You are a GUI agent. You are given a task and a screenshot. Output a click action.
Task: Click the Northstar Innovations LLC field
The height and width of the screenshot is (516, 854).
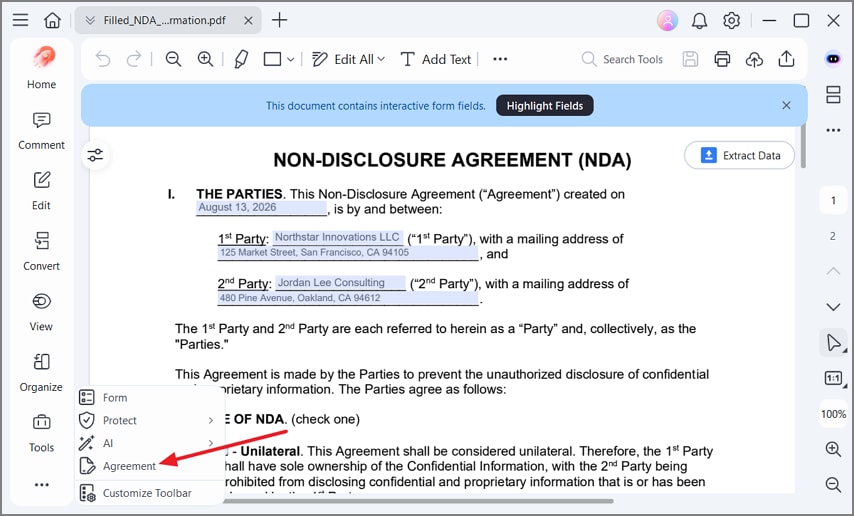click(338, 238)
